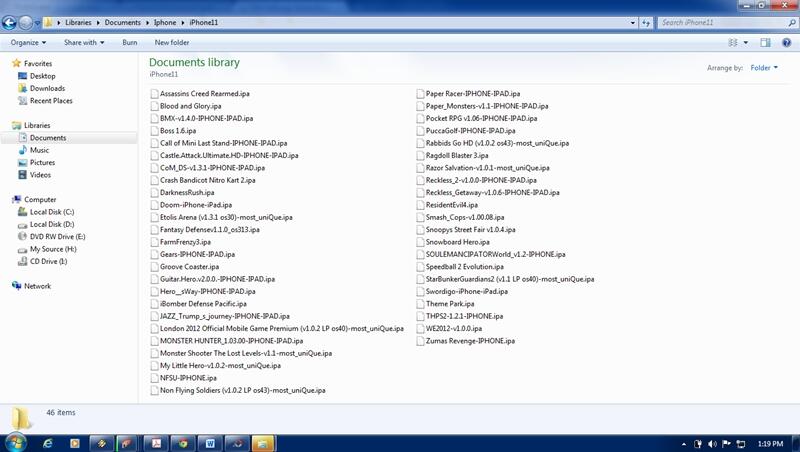Select FarmFrenzy3.ipa file
The image size is (800, 452).
[x=181, y=242]
